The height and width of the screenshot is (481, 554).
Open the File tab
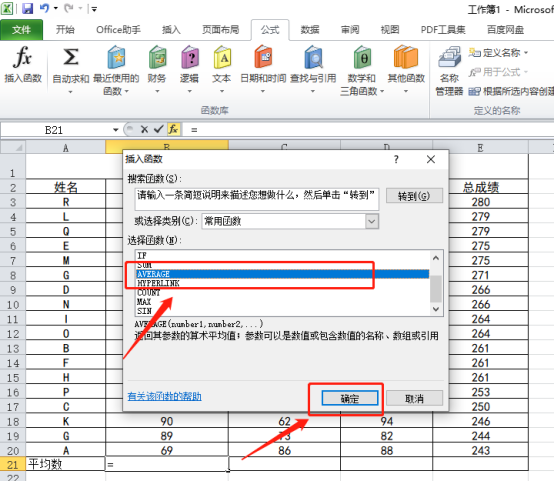pyautogui.click(x=22, y=30)
